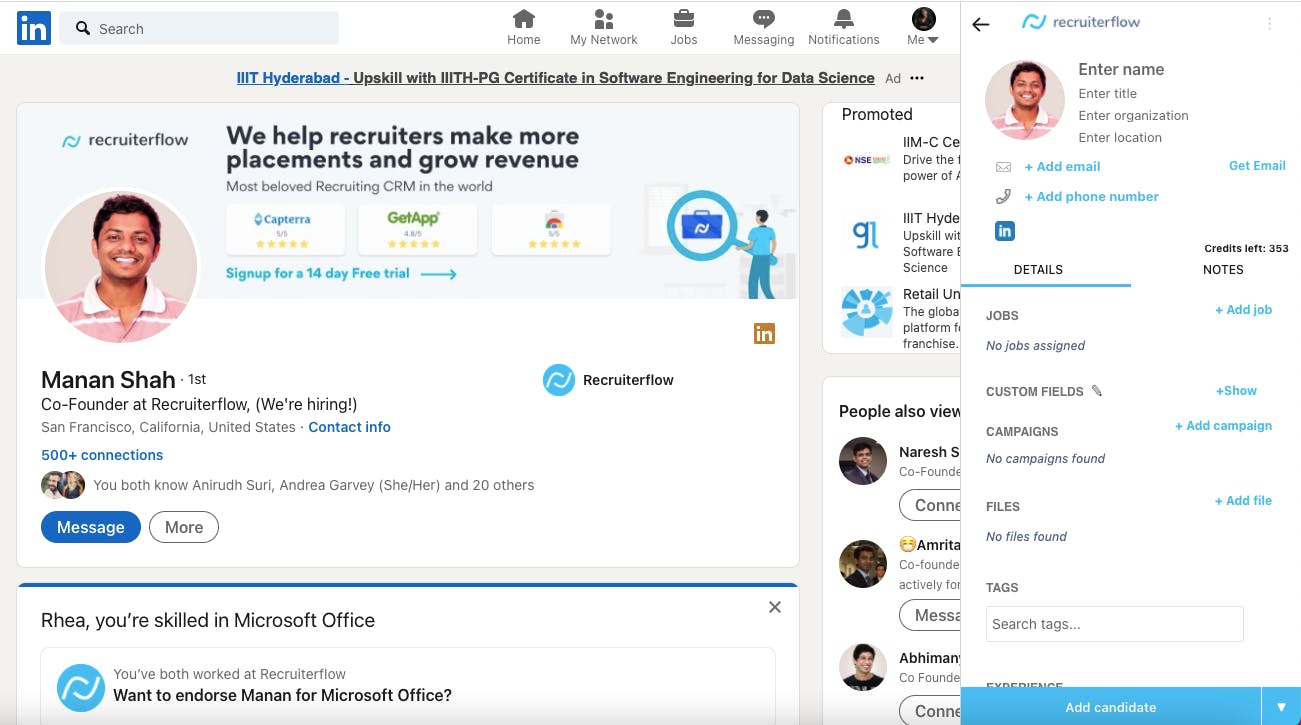Click the Enter title field

(x=1108, y=93)
